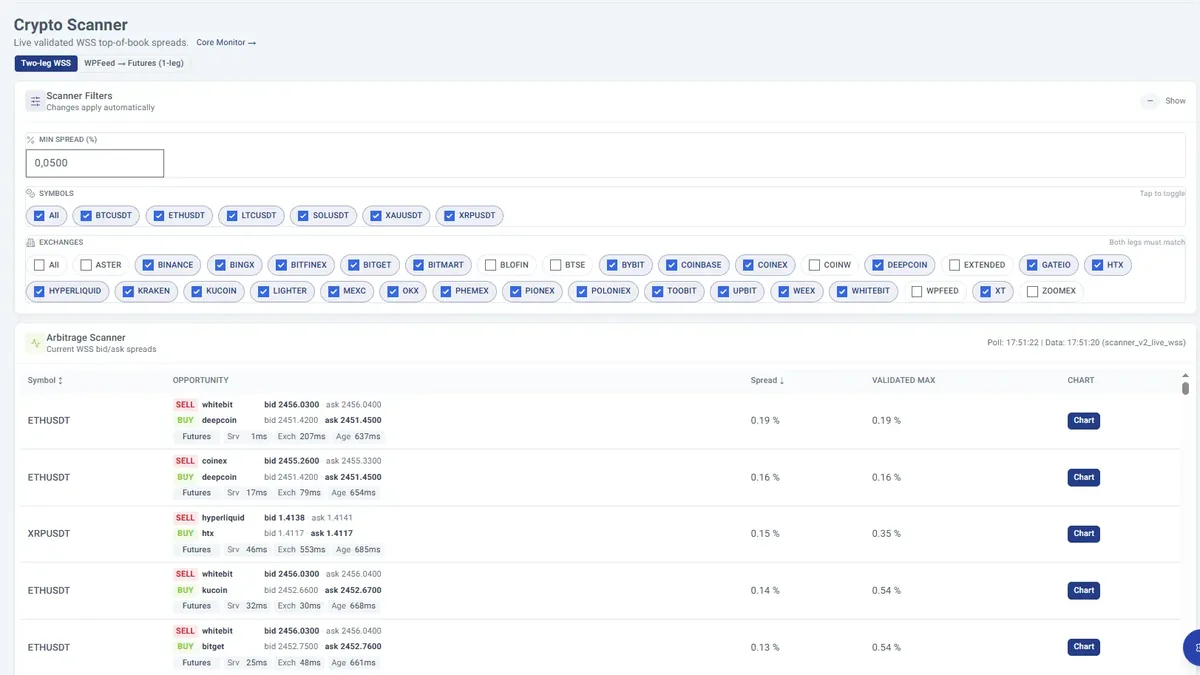
Task: Switch to Two-leg WSS tab
Action: point(46,63)
